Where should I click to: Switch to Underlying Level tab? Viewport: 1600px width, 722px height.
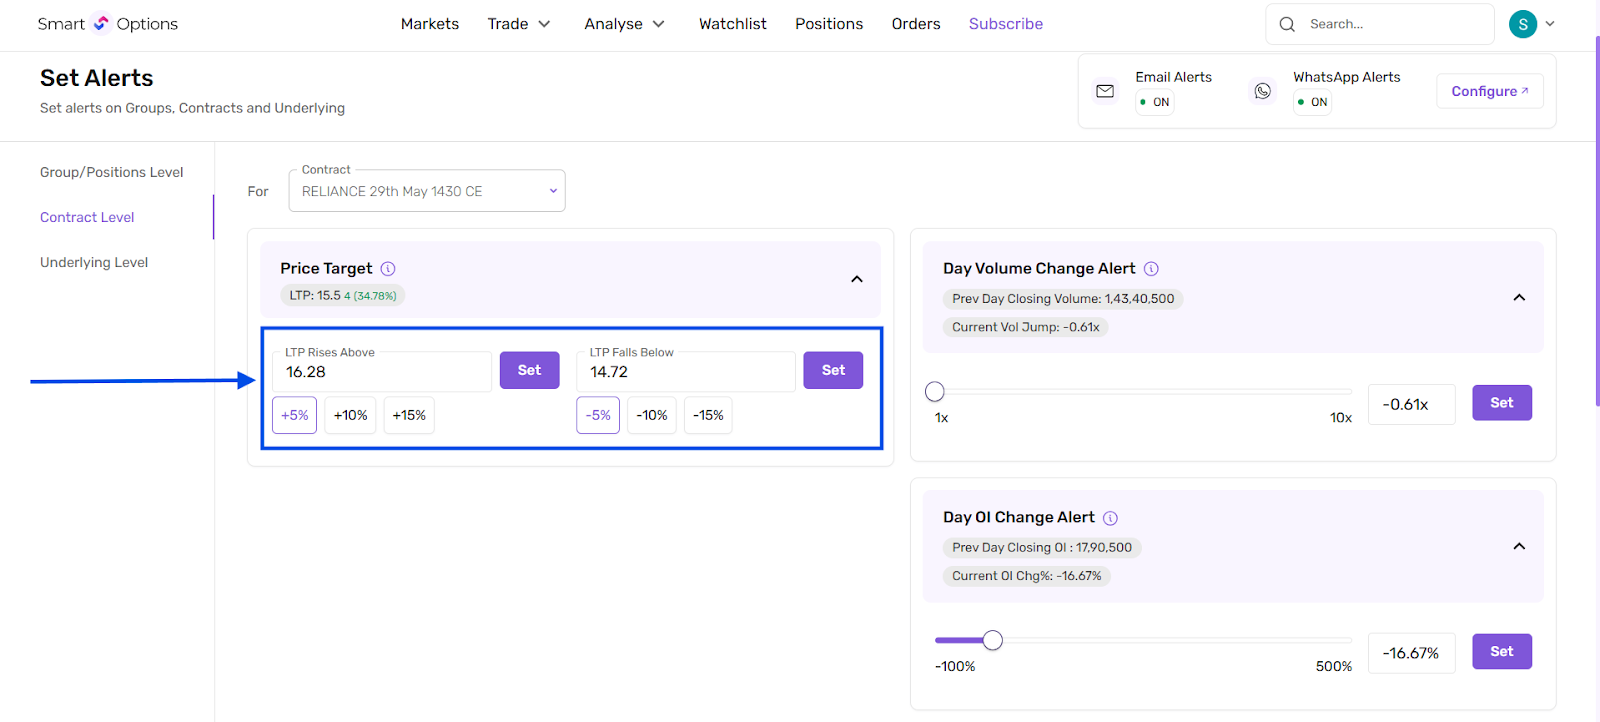[94, 262]
